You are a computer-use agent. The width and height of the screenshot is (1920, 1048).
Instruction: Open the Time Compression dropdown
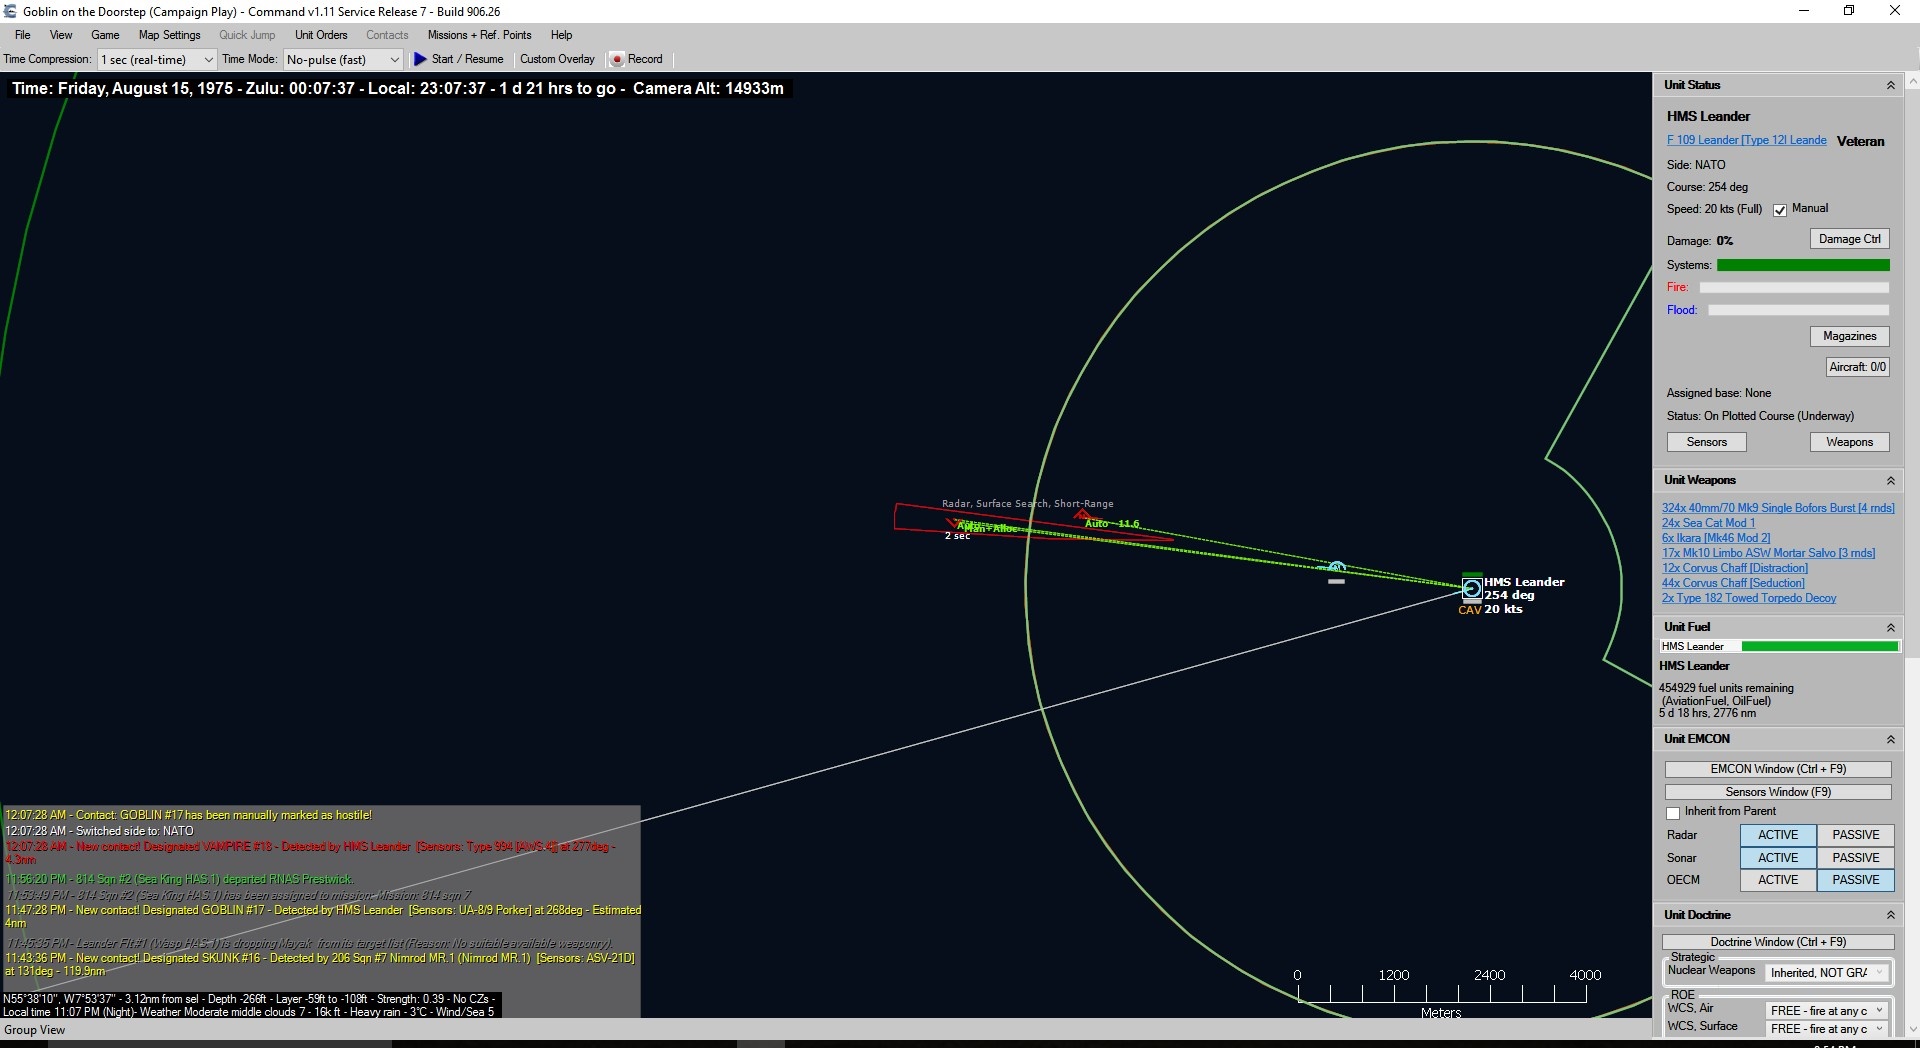[x=157, y=60]
